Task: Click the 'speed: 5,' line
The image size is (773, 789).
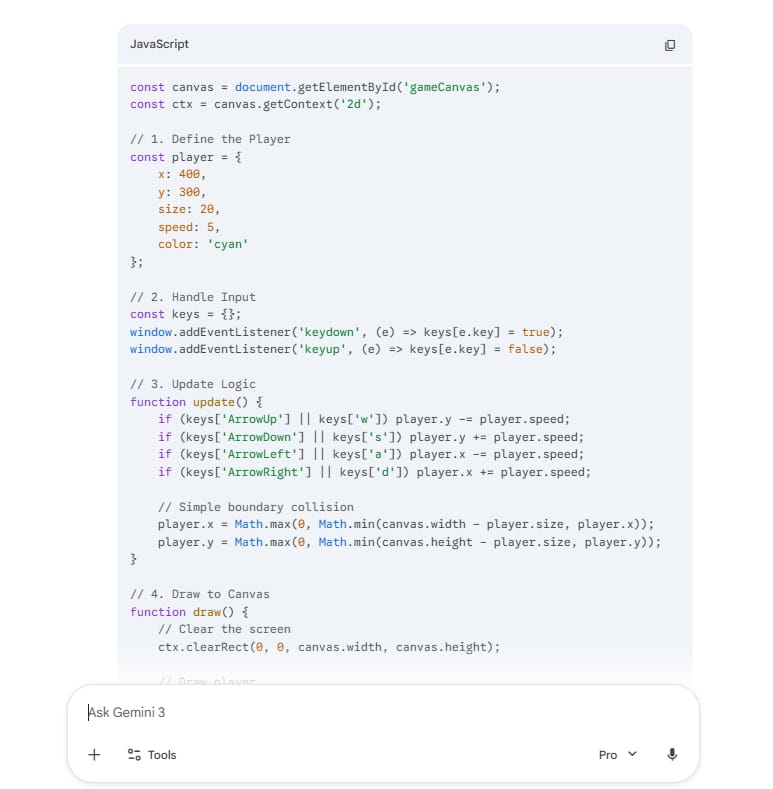Action: [189, 227]
